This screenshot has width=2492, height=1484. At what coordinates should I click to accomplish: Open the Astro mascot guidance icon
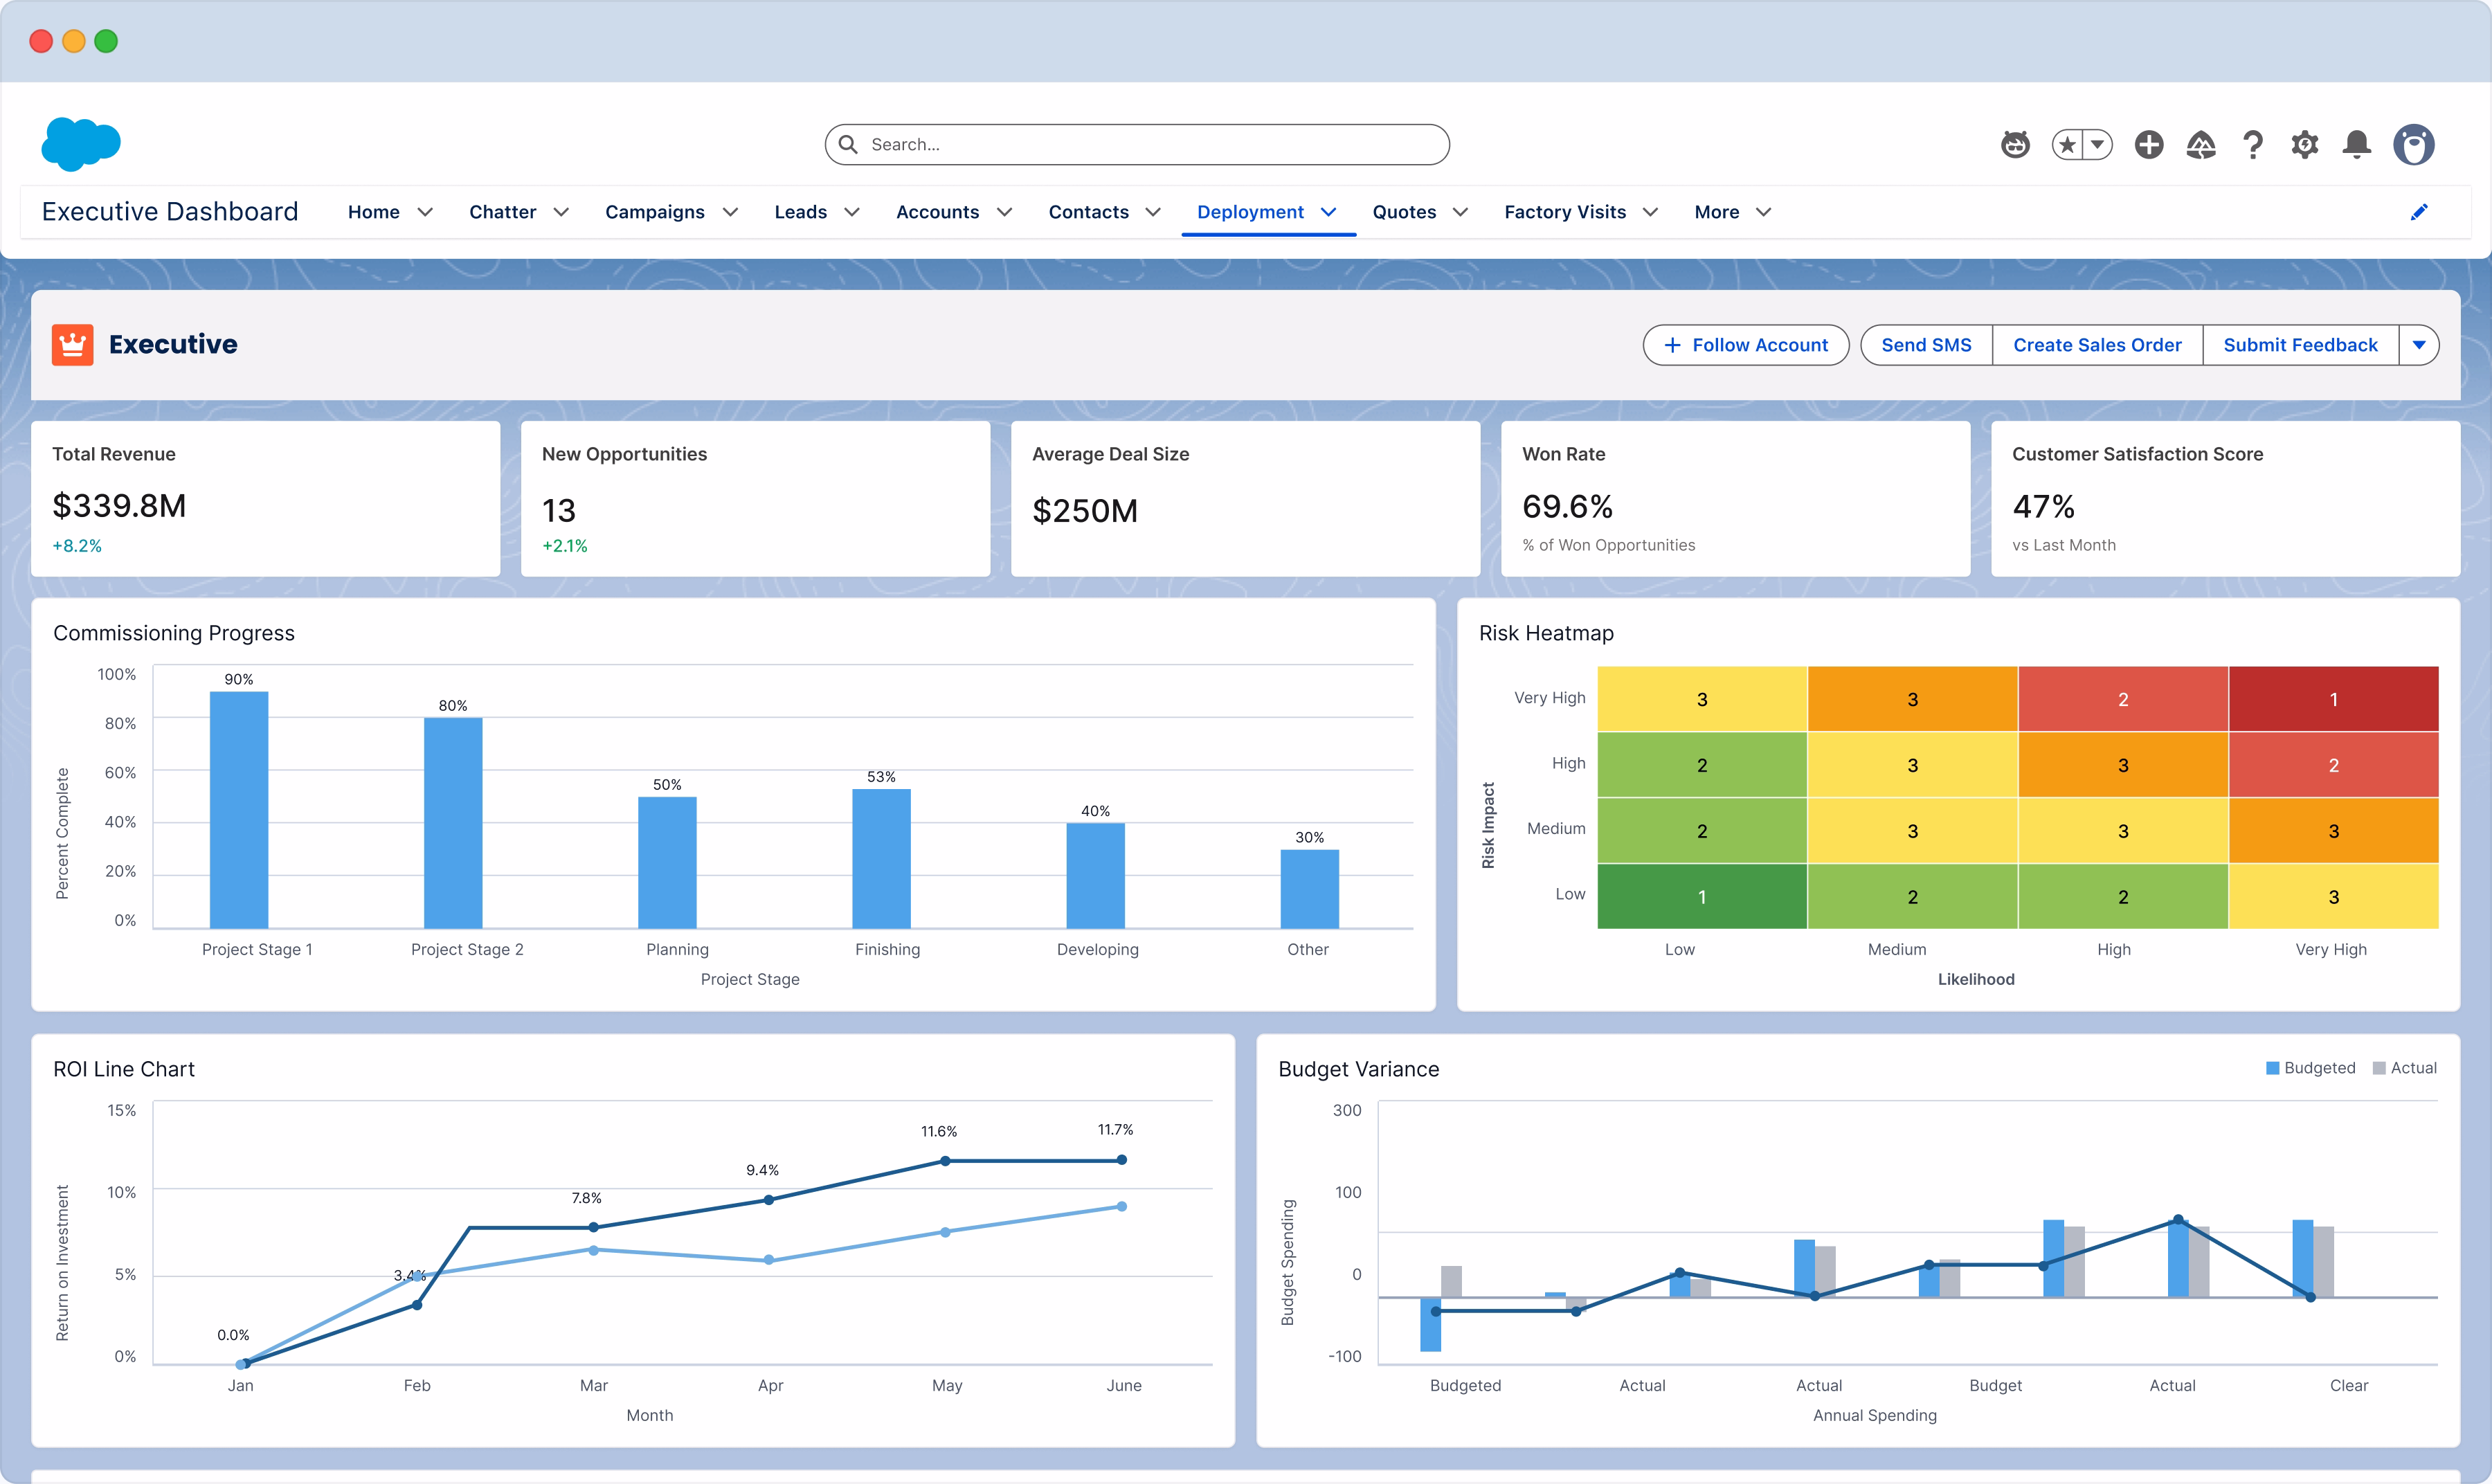coord(2015,145)
